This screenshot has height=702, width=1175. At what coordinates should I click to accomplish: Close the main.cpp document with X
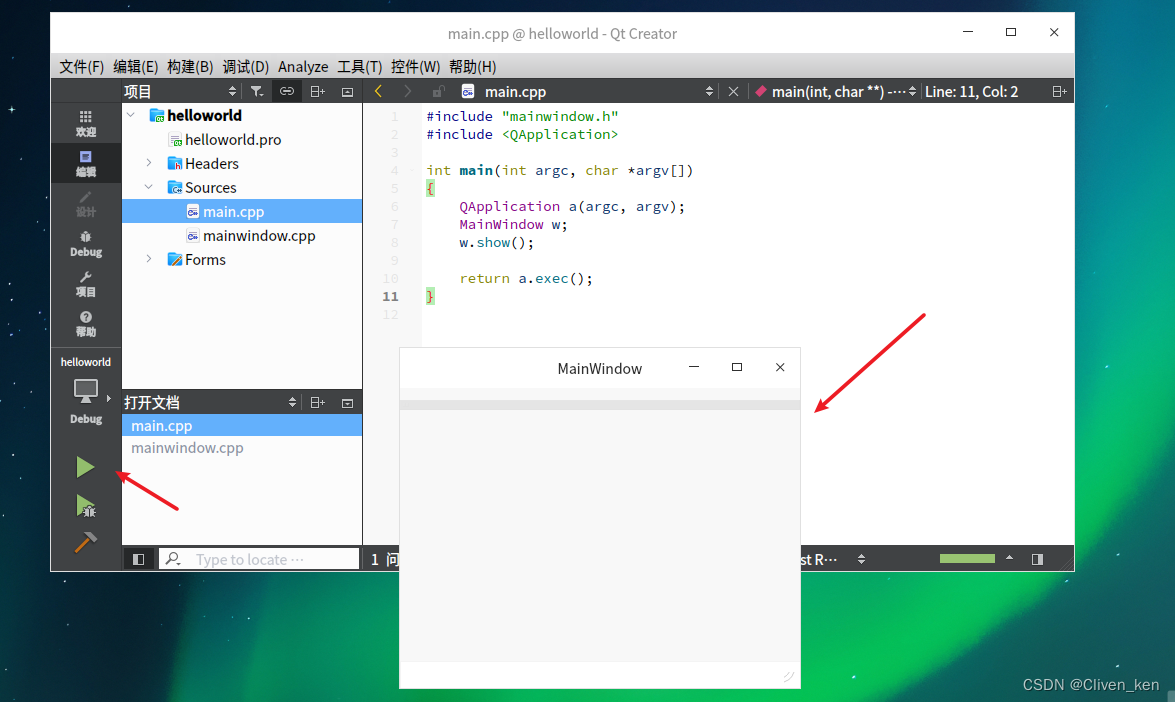coord(733,91)
